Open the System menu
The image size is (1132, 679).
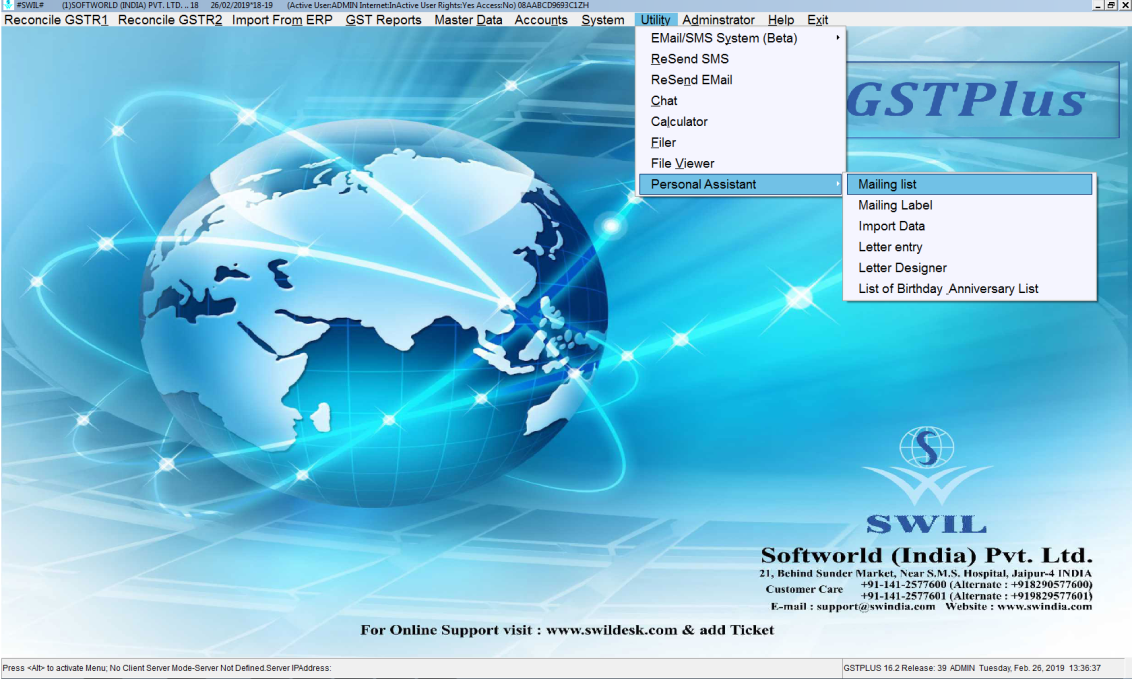(603, 20)
